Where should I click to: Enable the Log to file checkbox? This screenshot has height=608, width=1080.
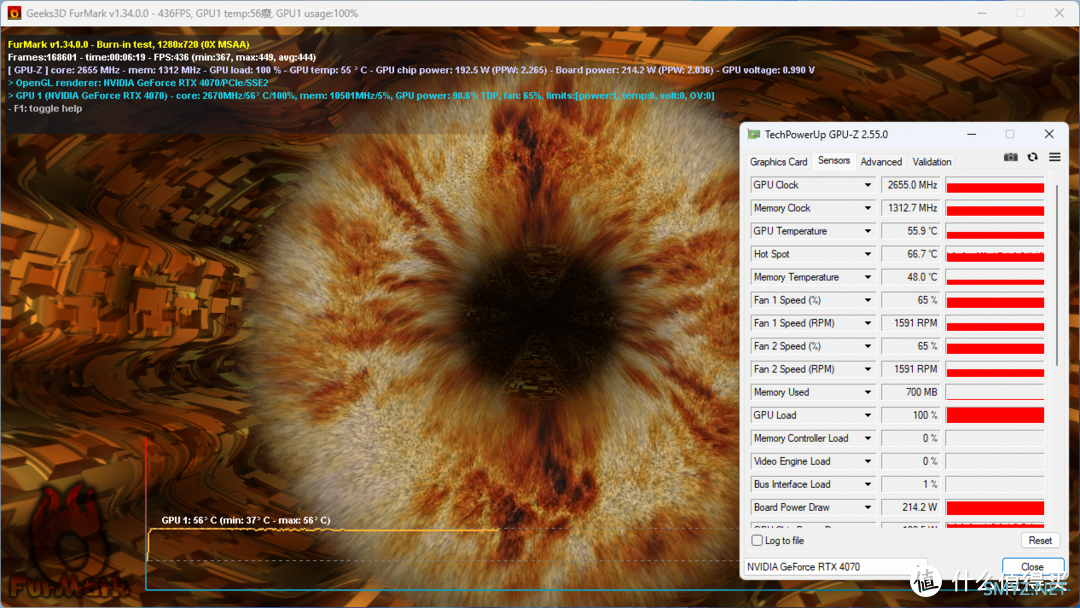757,541
